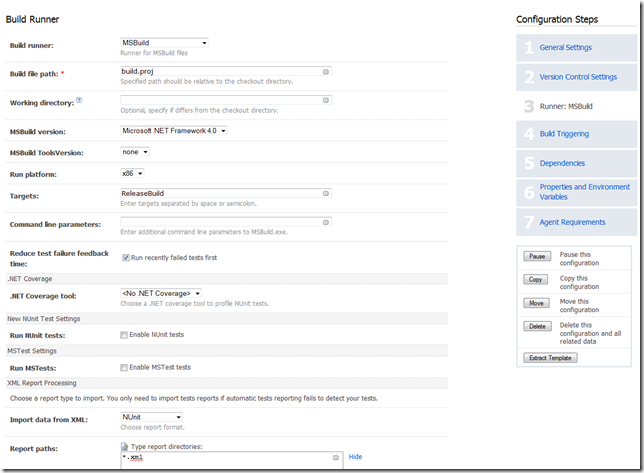Open the Run platform dropdown
Screen dimensions: 644x473
[132, 173]
